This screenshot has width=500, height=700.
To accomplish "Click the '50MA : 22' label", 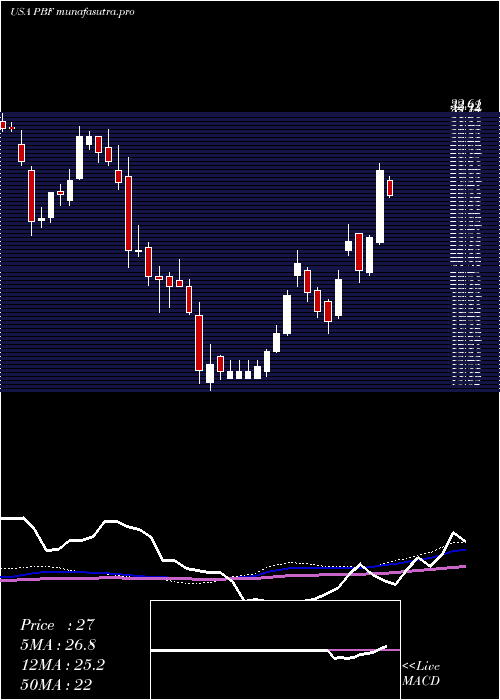I will pyautogui.click(x=56, y=685).
